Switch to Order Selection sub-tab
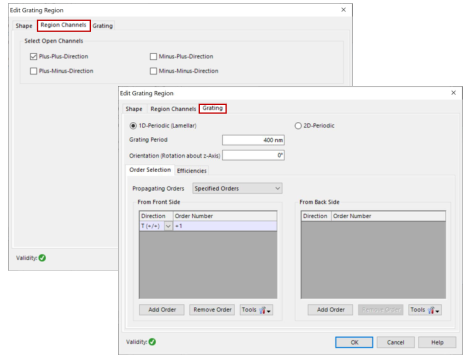 coord(150,170)
